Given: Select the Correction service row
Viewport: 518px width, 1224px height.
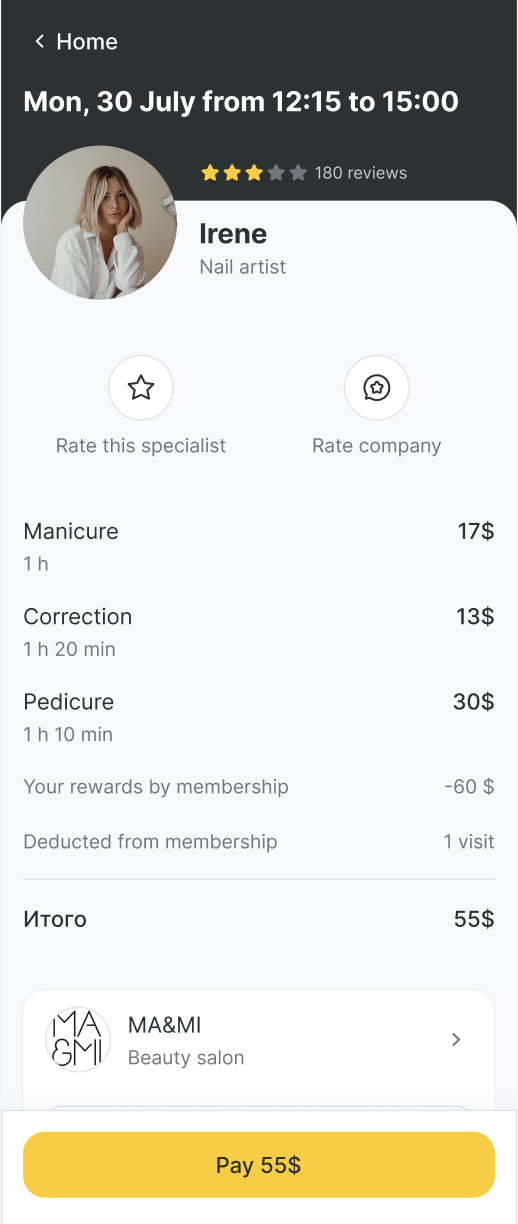Looking at the screenshot, I should [259, 631].
